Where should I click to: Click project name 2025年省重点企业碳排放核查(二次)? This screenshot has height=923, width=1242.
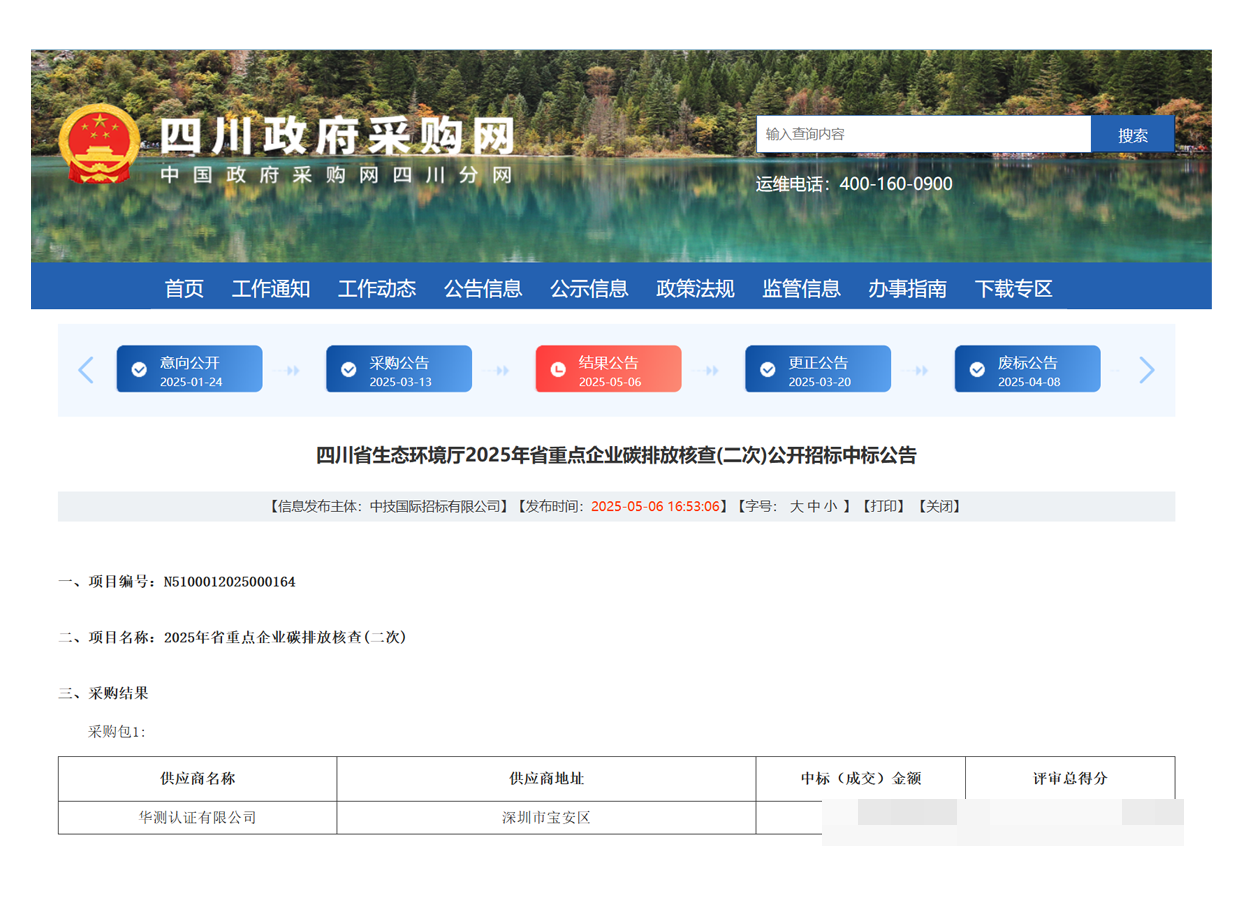[285, 637]
